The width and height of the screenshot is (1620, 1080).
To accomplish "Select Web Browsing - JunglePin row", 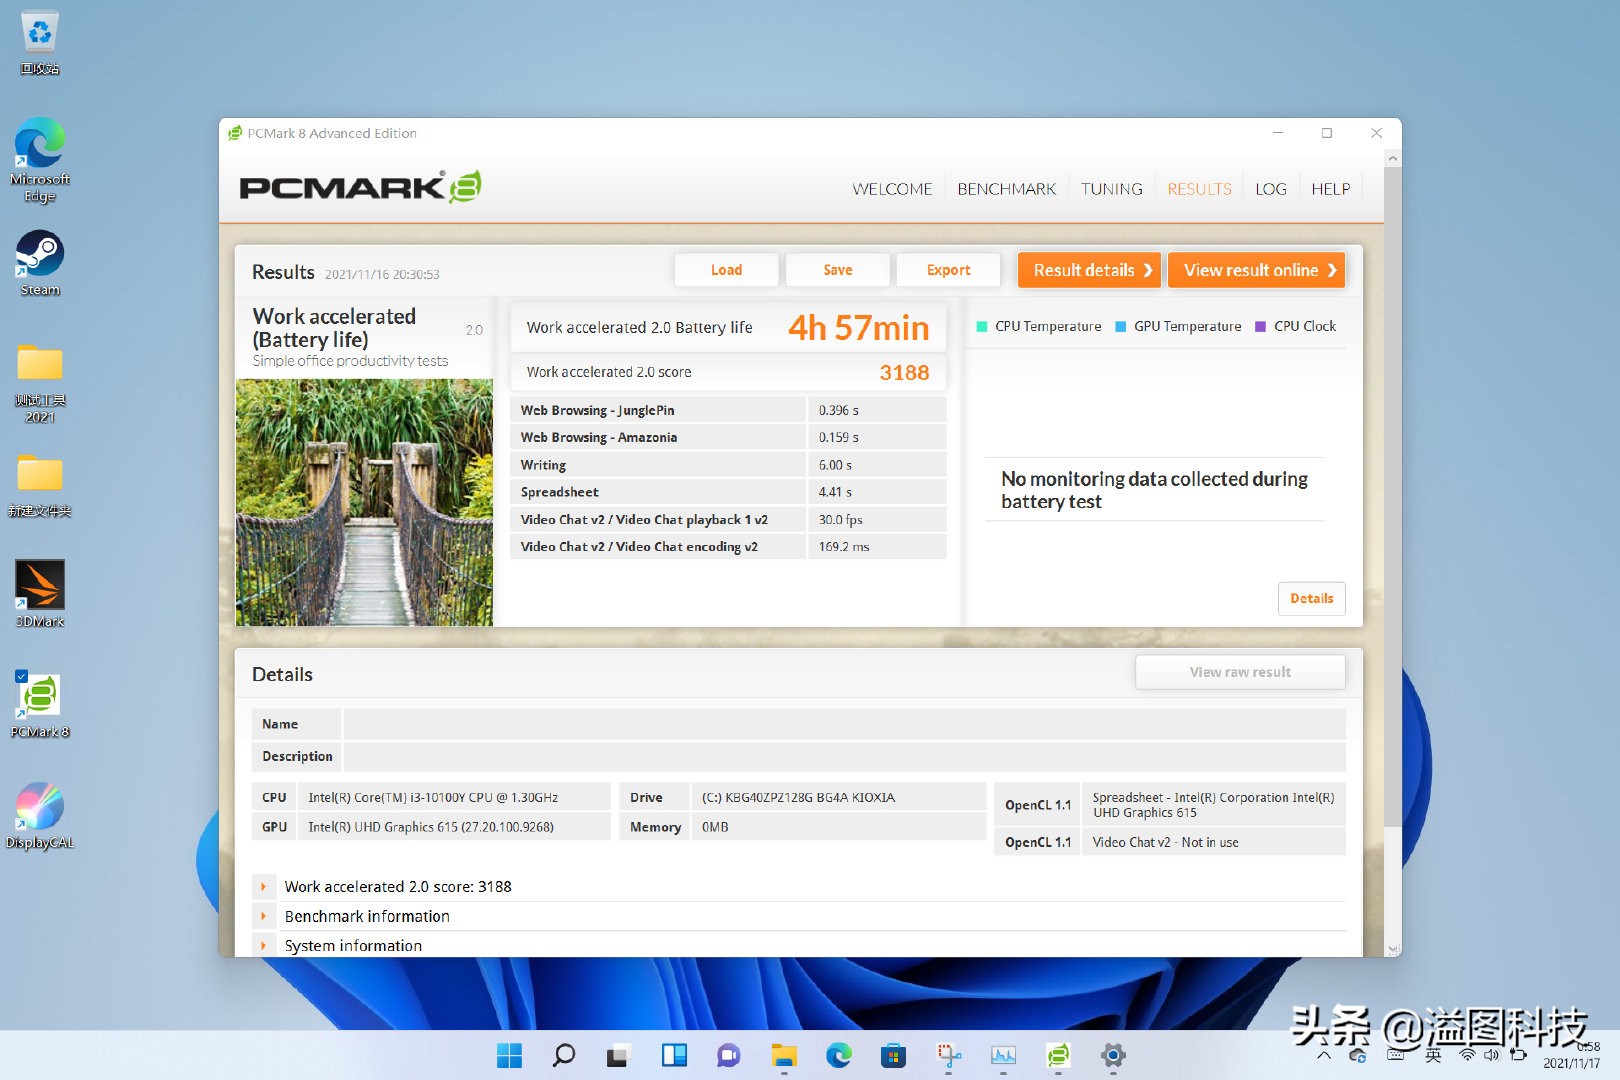I will [x=728, y=410].
